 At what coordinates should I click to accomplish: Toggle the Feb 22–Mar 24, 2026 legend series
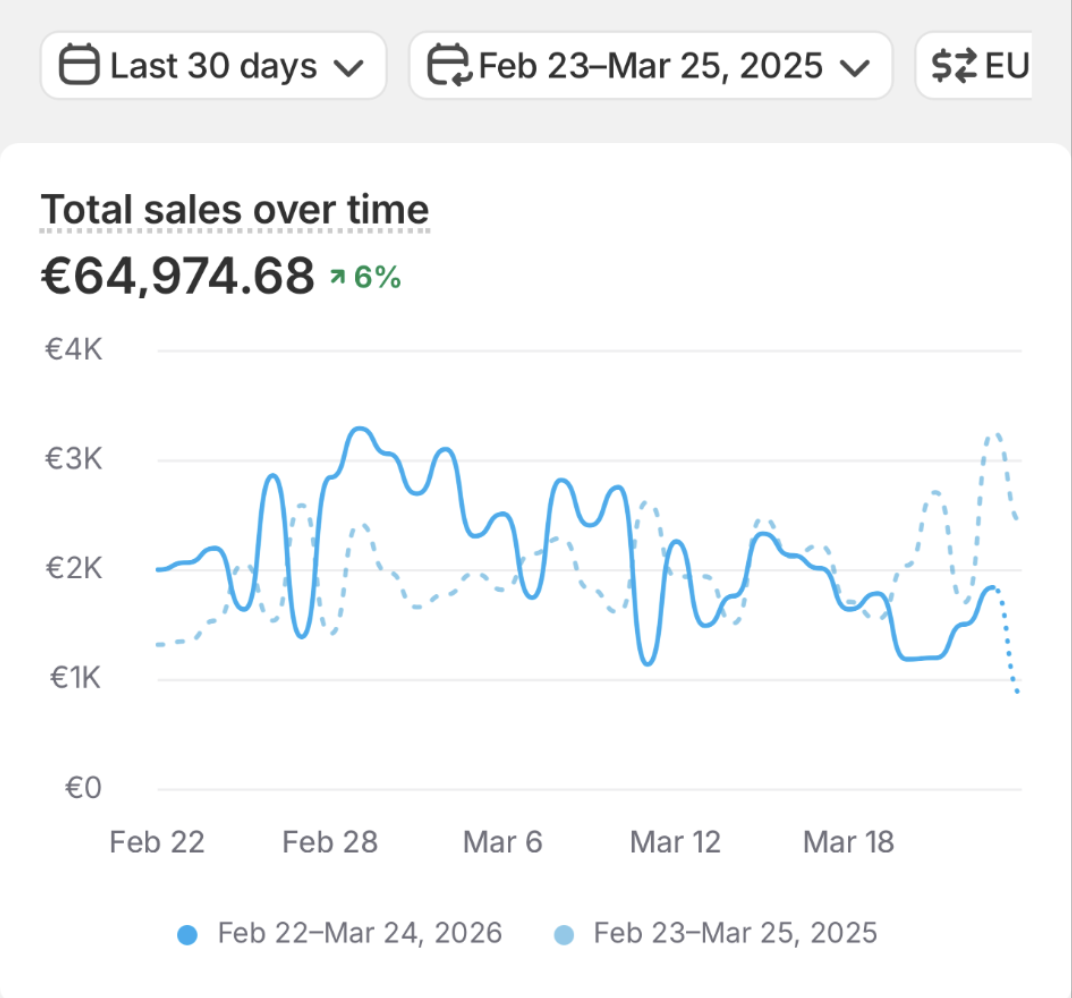[x=359, y=934]
